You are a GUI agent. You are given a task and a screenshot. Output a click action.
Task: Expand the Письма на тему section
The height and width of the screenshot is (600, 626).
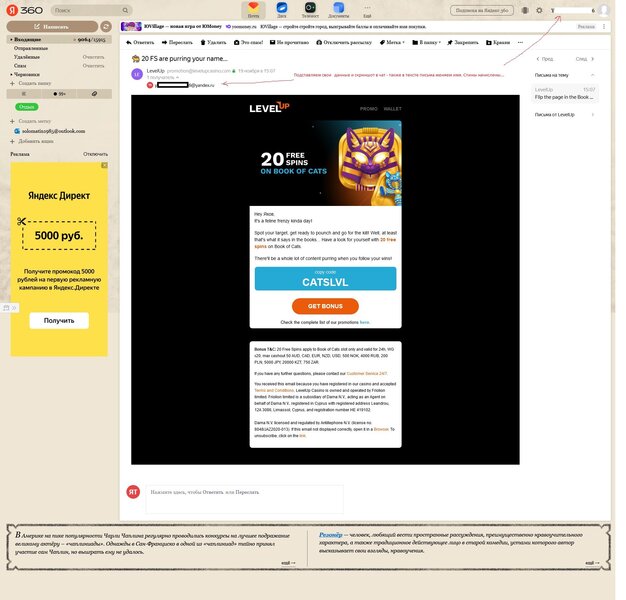coord(595,75)
